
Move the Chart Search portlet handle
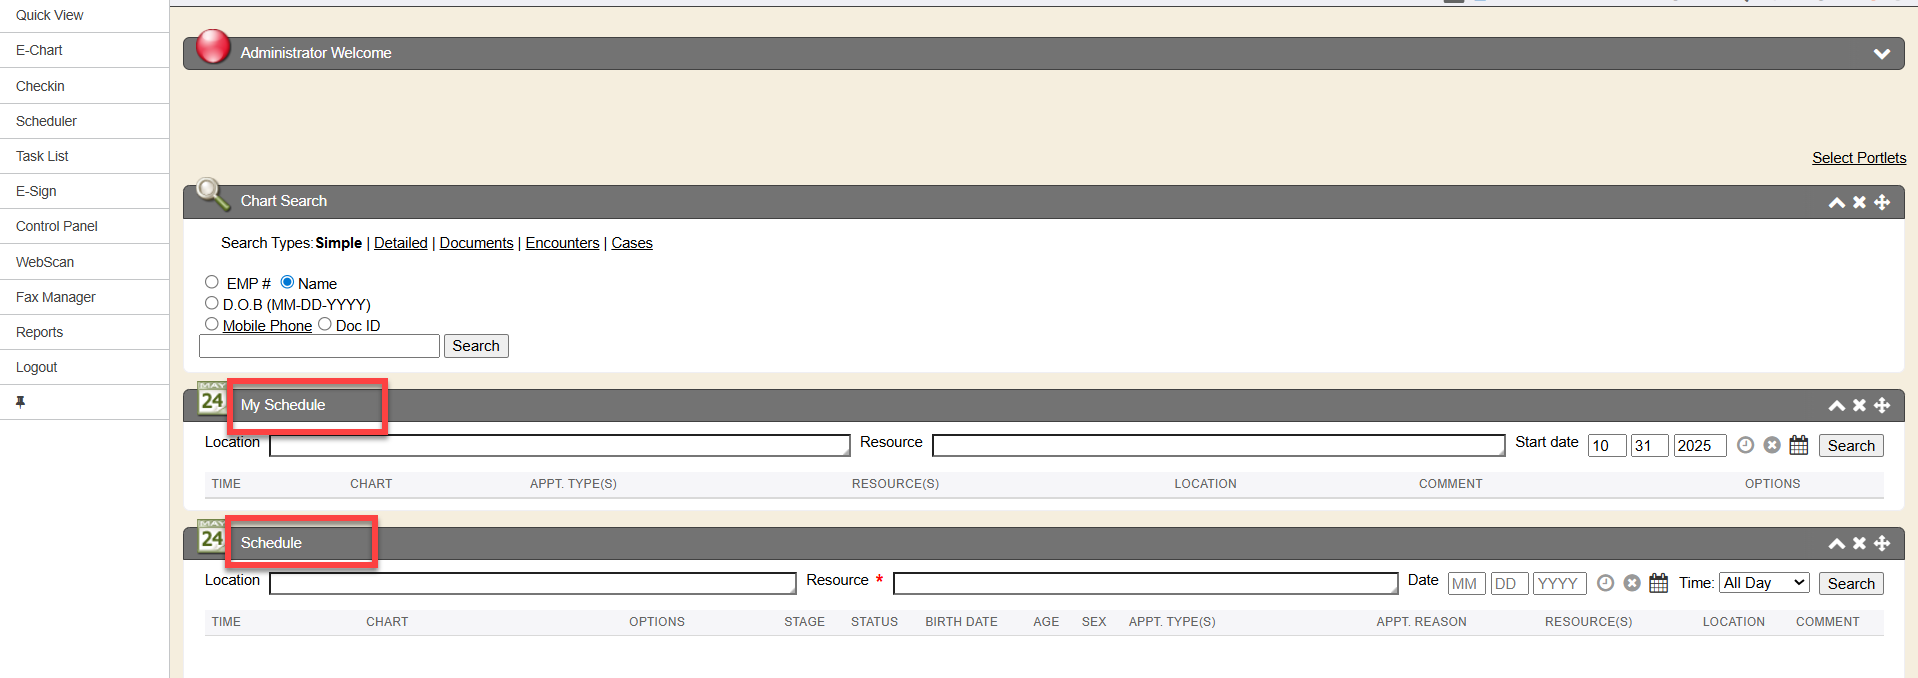point(1882,202)
